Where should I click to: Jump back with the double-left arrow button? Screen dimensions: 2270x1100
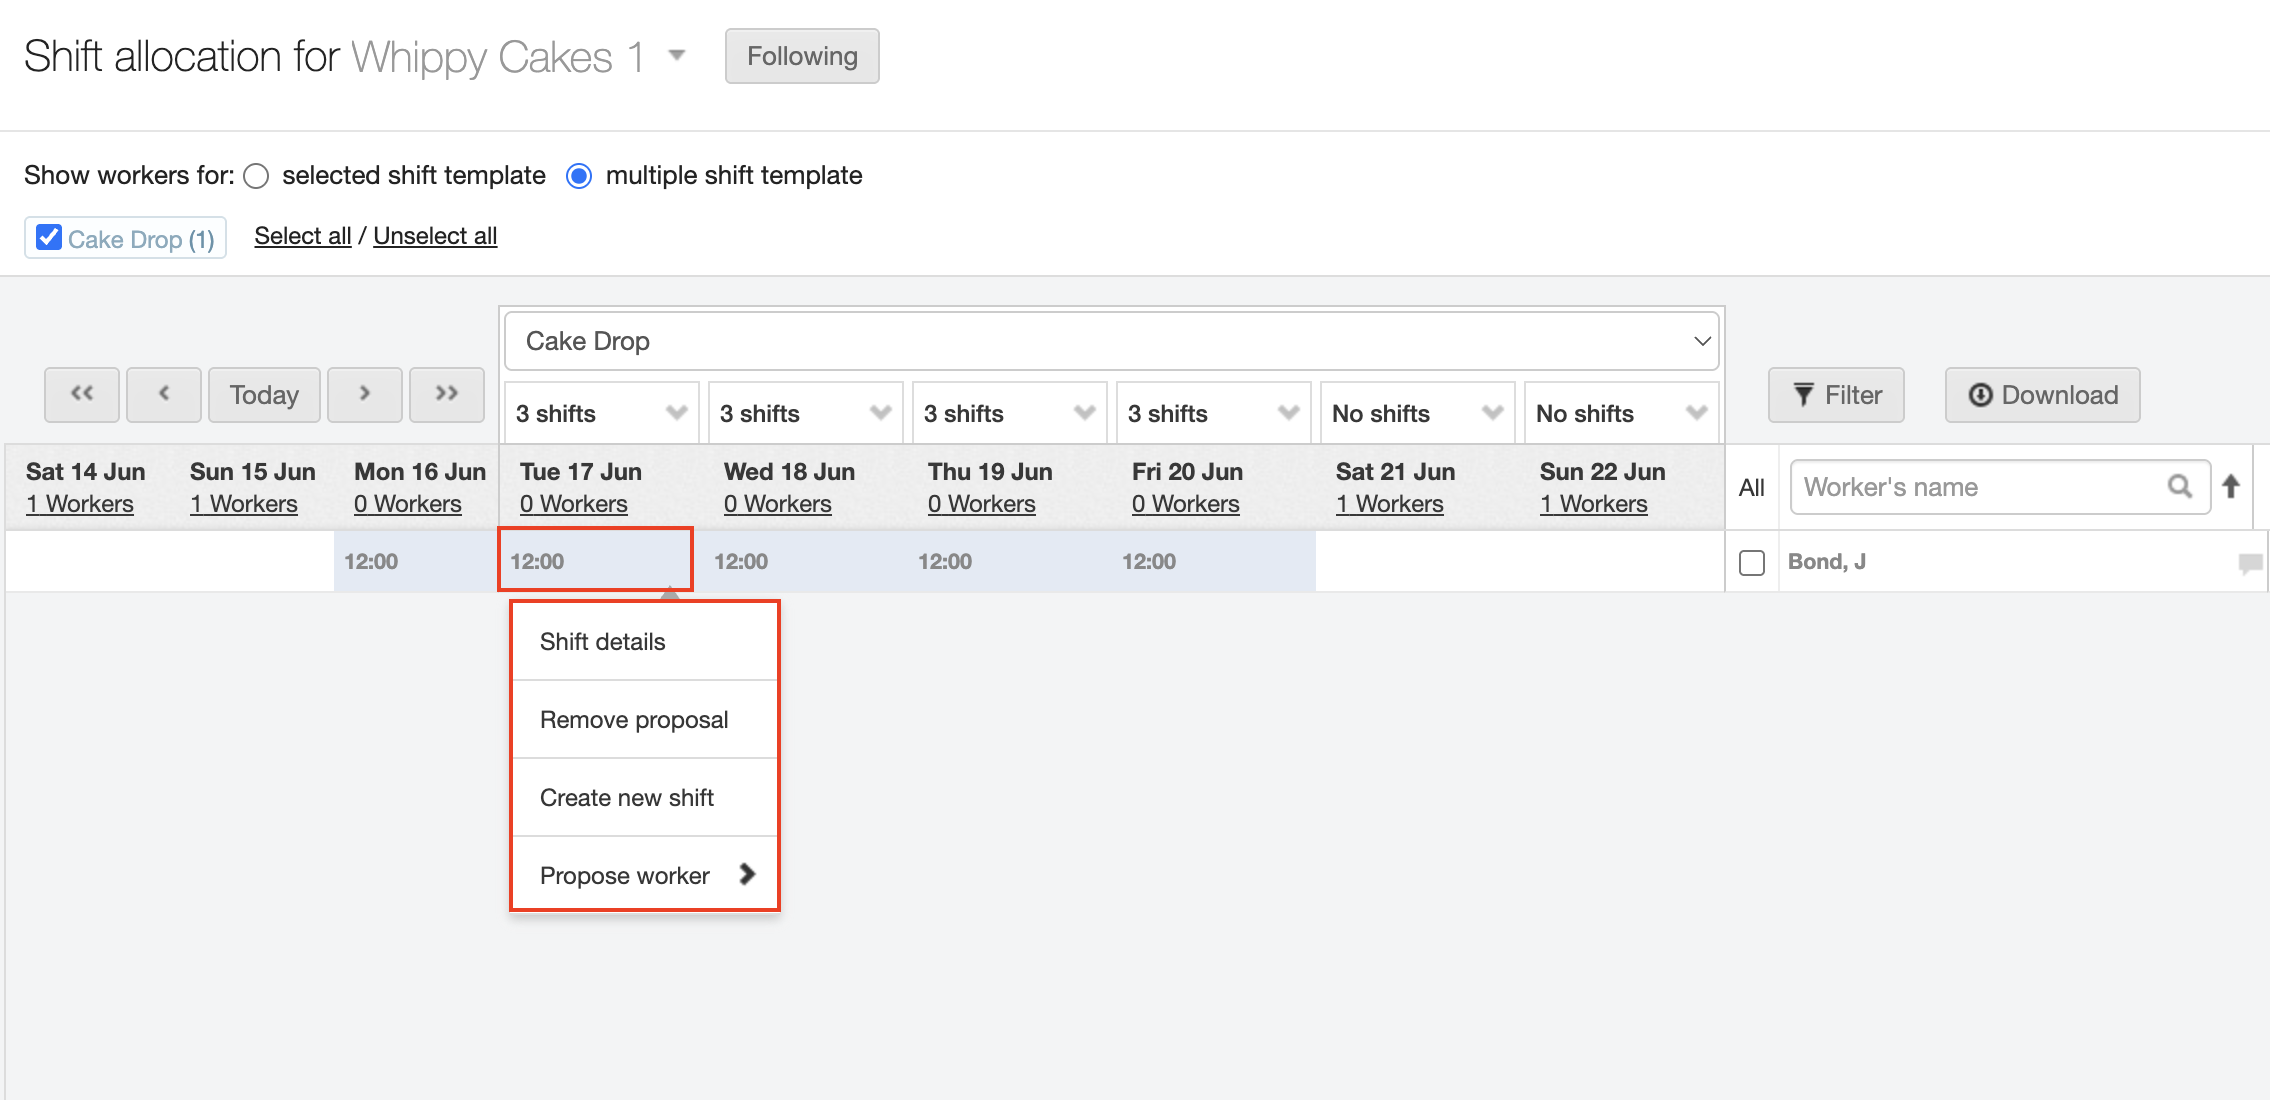pyautogui.click(x=82, y=395)
